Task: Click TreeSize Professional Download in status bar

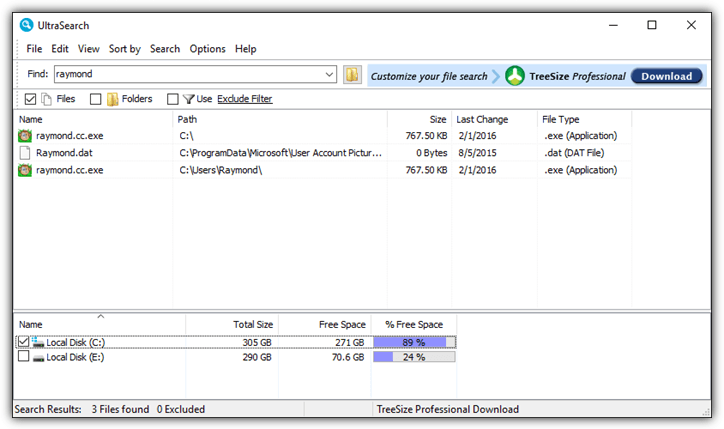Action: tap(448, 410)
